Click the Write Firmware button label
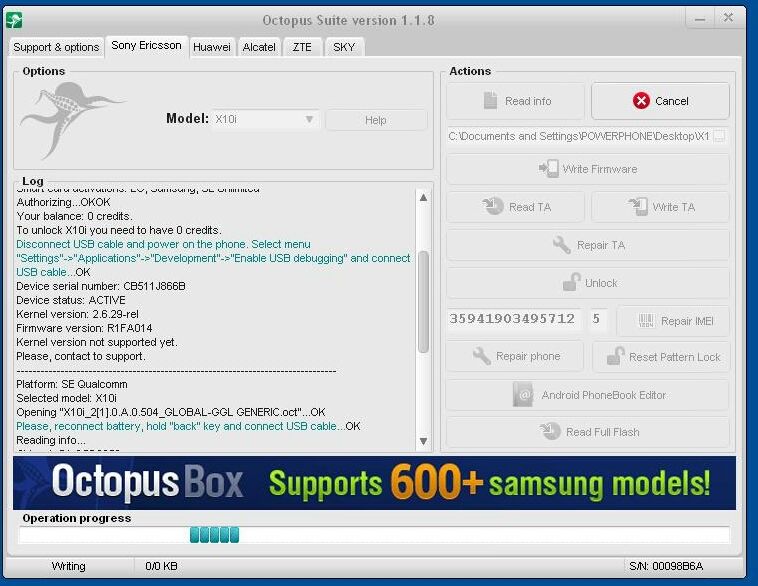This screenshot has width=758, height=586. click(599, 169)
